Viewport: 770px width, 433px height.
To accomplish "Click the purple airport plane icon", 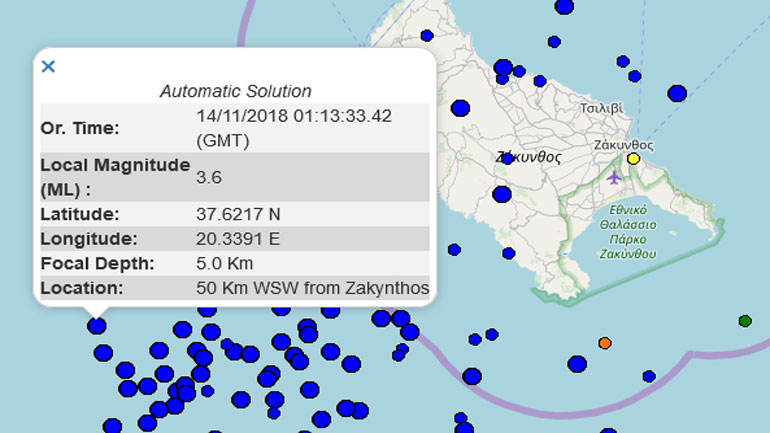I will click(x=613, y=177).
